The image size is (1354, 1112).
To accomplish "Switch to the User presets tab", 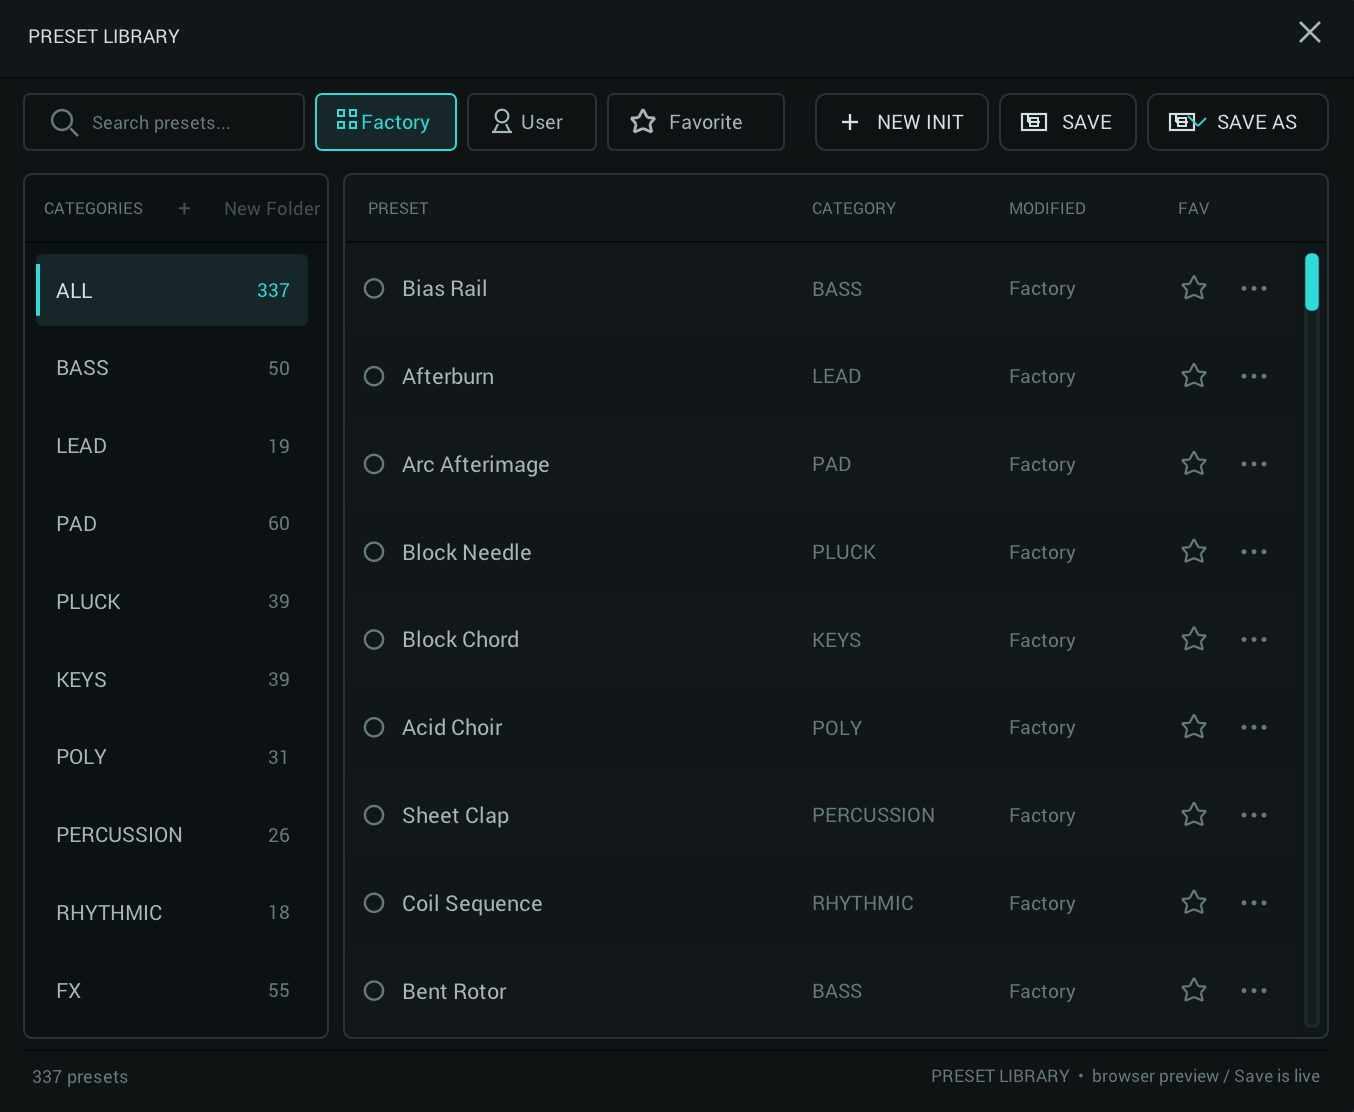I will (532, 122).
